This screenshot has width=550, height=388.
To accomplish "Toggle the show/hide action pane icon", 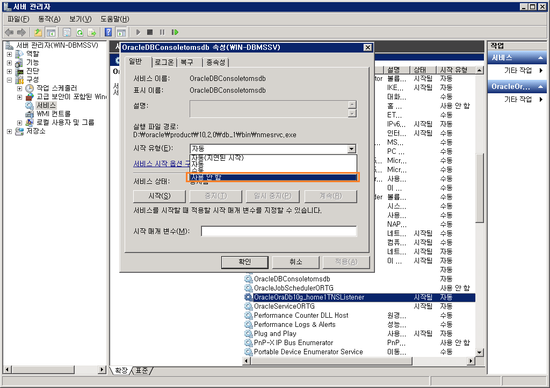I will [121, 33].
